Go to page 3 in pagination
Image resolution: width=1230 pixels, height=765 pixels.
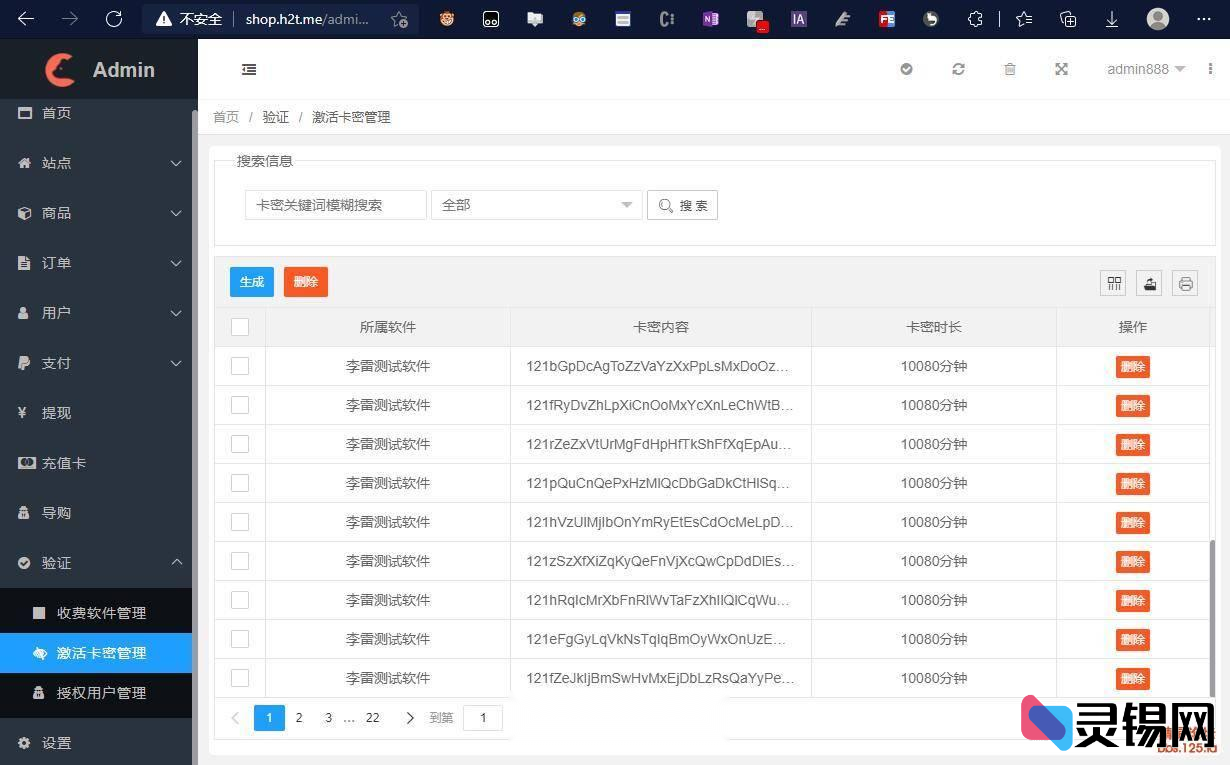click(328, 717)
